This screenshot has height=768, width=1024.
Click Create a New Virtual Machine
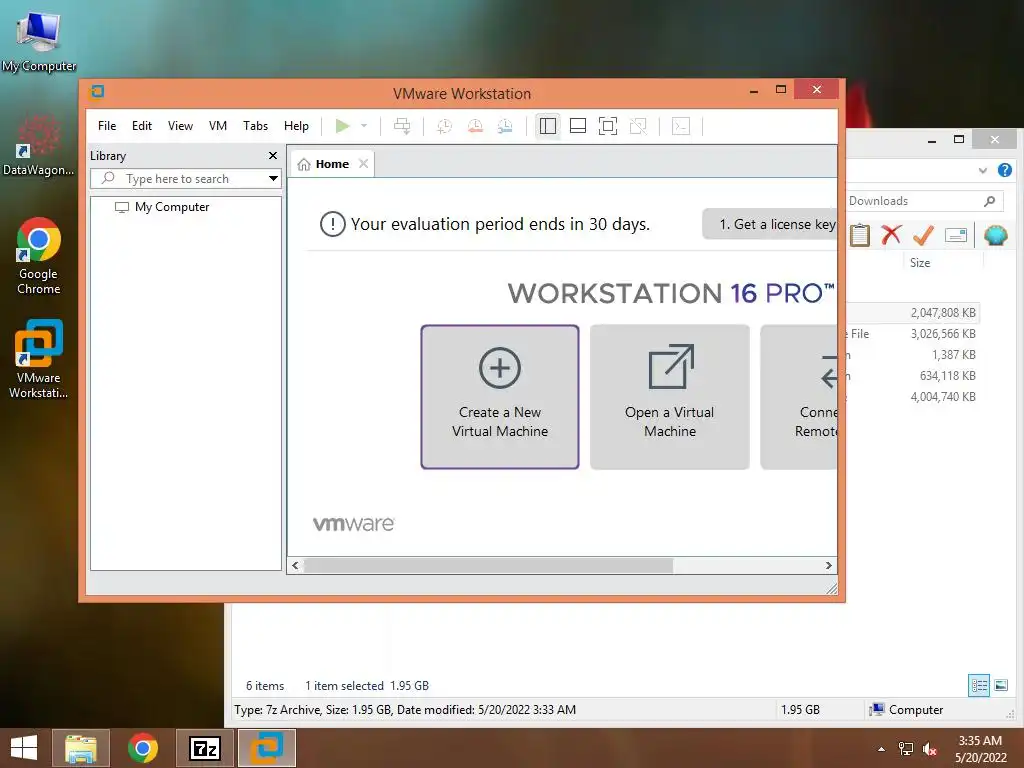(500, 397)
